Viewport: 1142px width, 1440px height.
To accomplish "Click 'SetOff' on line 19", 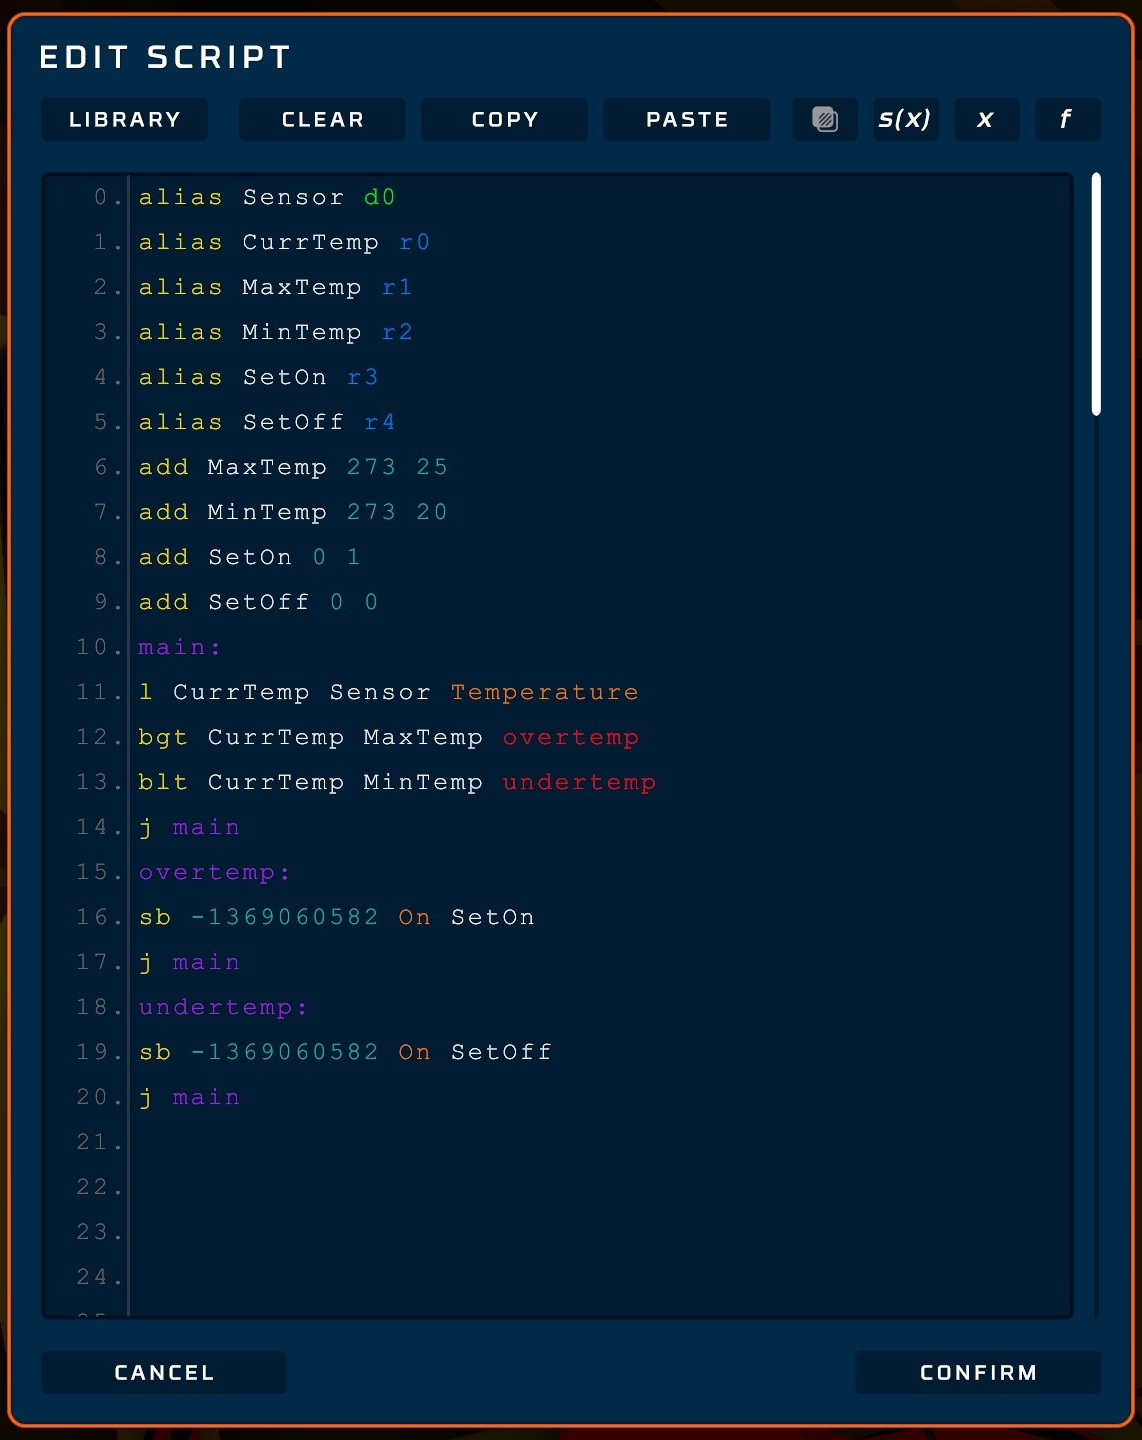I will [501, 1052].
